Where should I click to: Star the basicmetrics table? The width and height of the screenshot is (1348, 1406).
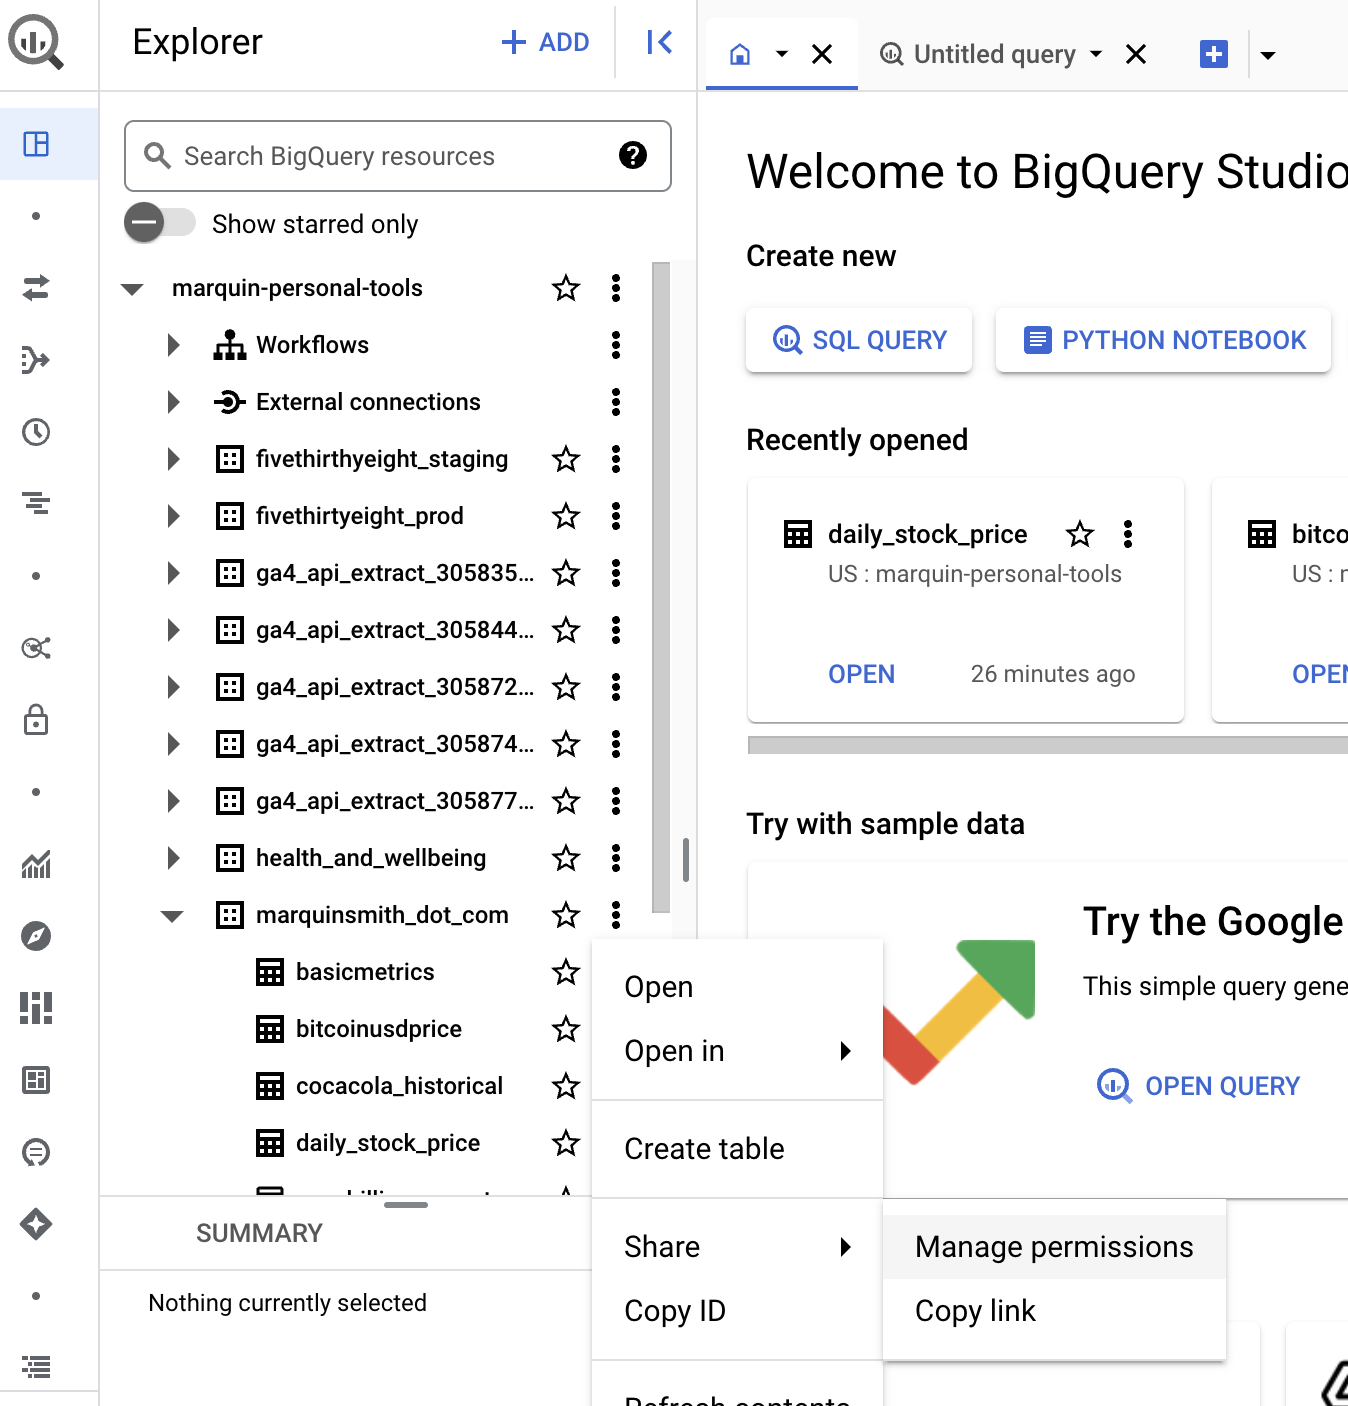click(x=566, y=972)
